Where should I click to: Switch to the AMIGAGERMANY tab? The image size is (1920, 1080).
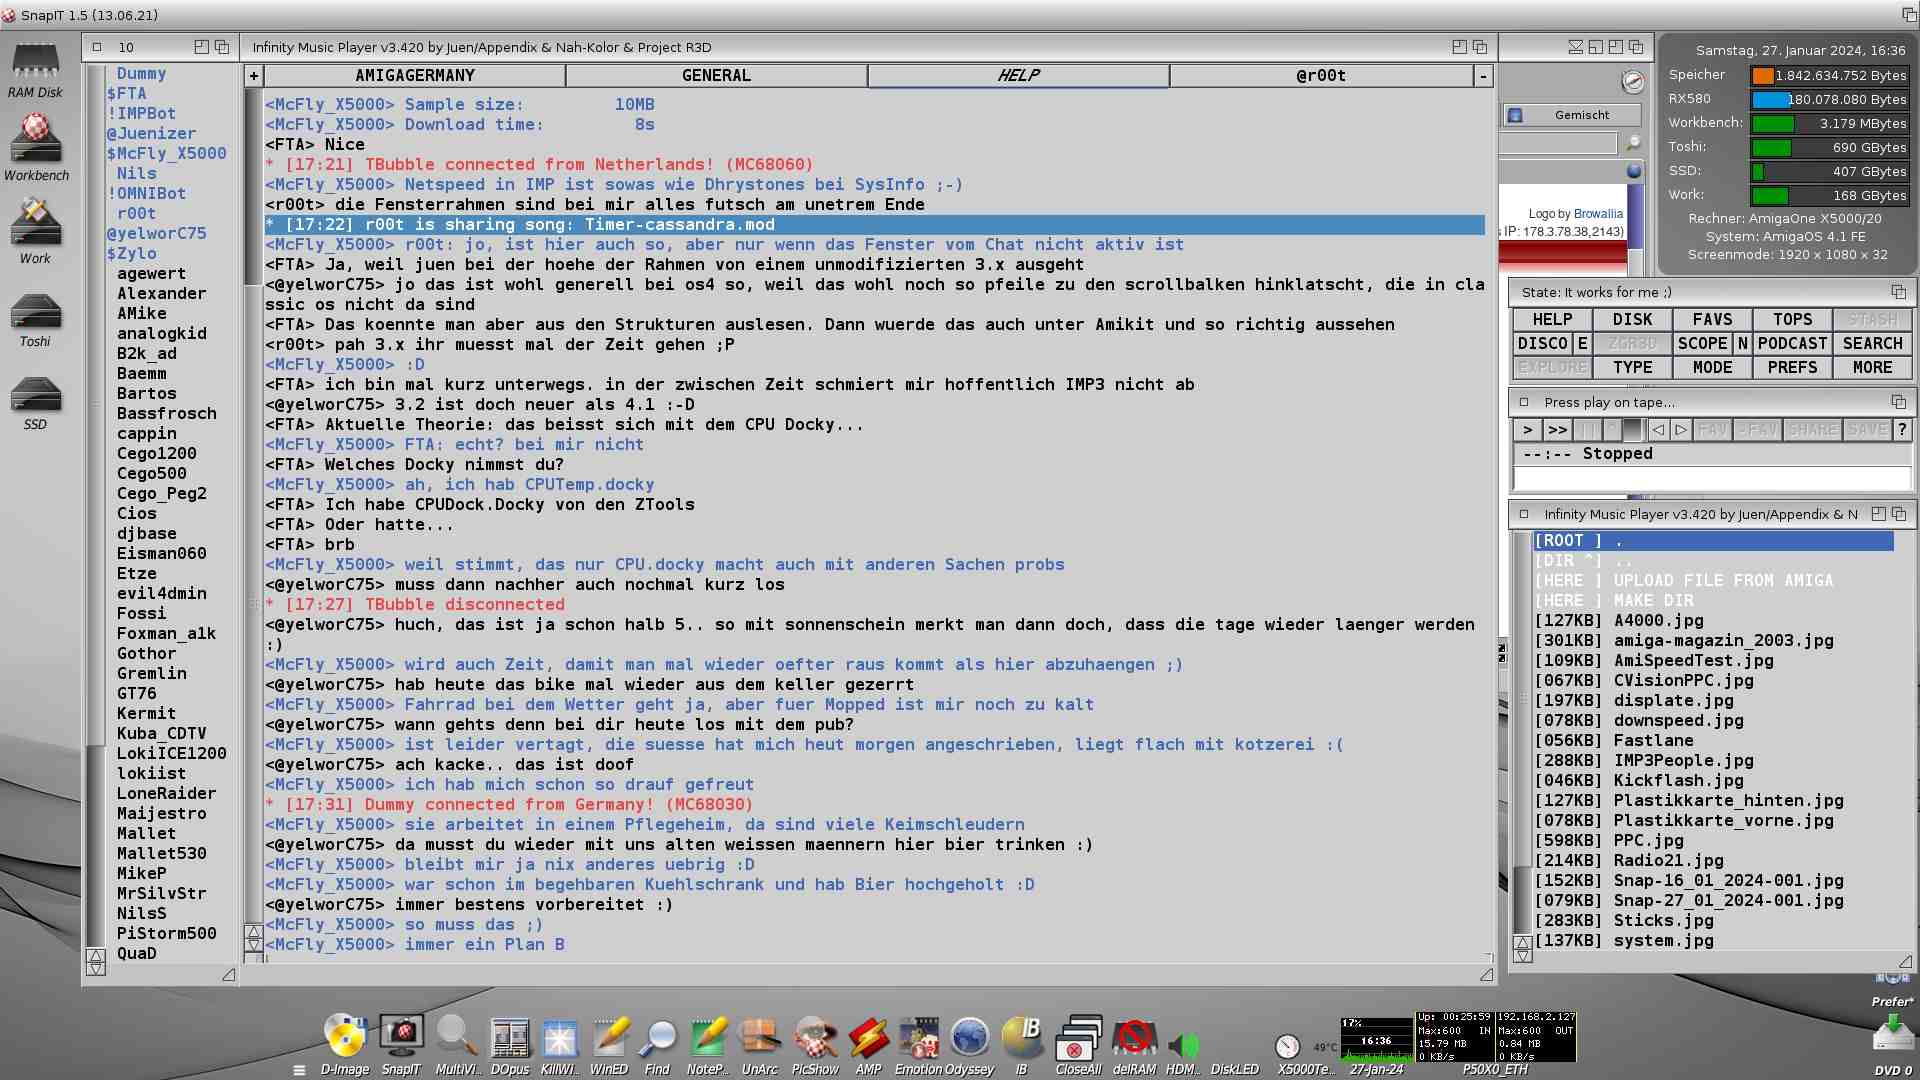[415, 76]
